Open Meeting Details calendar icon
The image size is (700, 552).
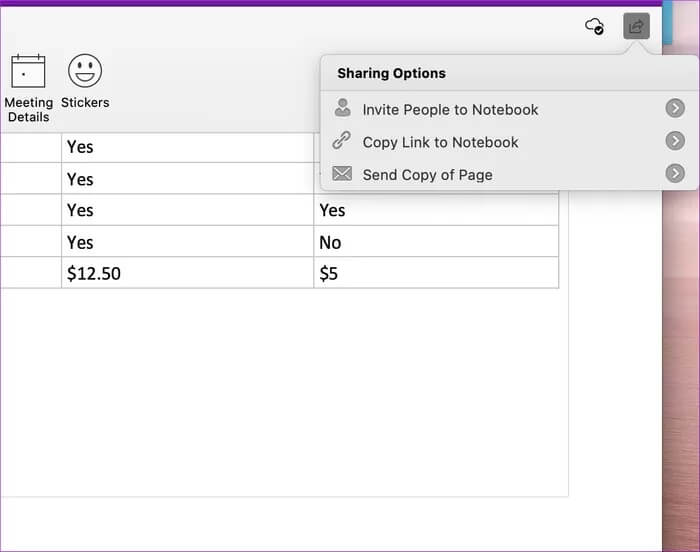(28, 72)
